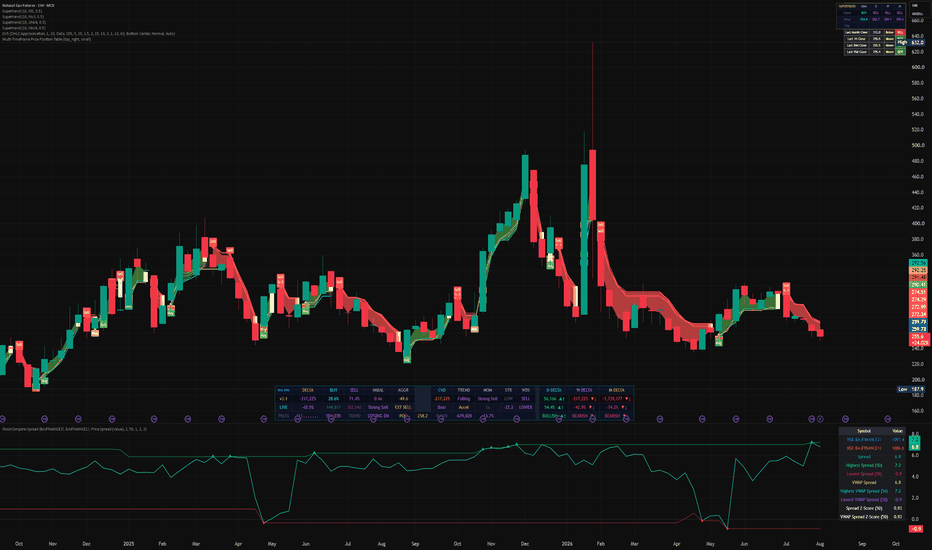The height and width of the screenshot is (550, 932).
Task: Click the Low 187.9 price label
Action: click(911, 389)
